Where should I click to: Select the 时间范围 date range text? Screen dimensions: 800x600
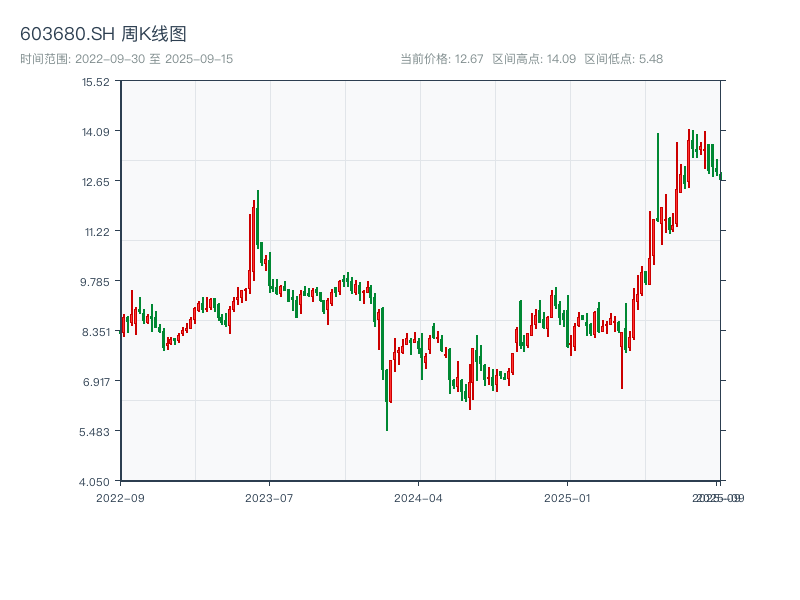[x=127, y=59]
